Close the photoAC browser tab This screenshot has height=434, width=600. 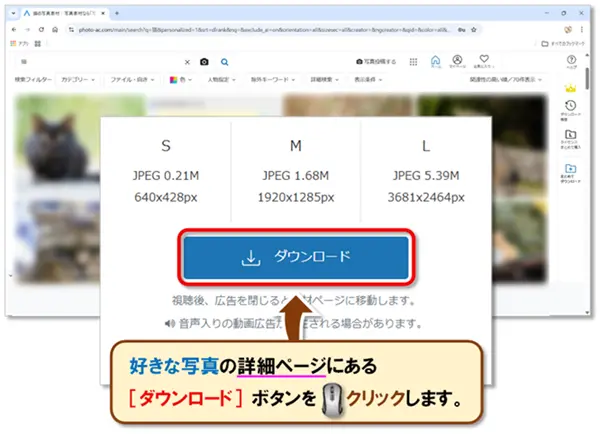[x=103, y=13]
